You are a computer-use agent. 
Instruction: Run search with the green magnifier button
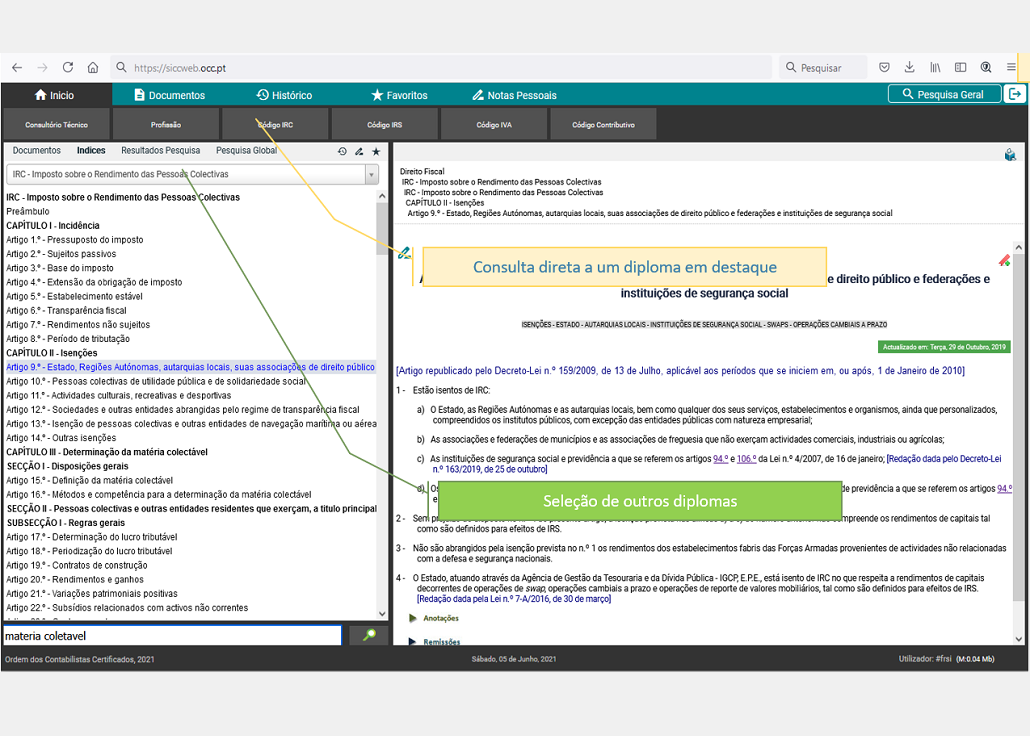[x=369, y=635]
